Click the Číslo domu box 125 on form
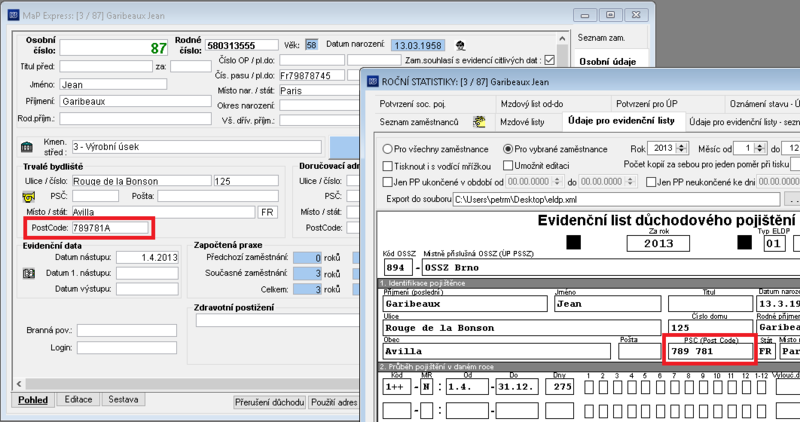This screenshot has height=422, width=800. [x=710, y=328]
